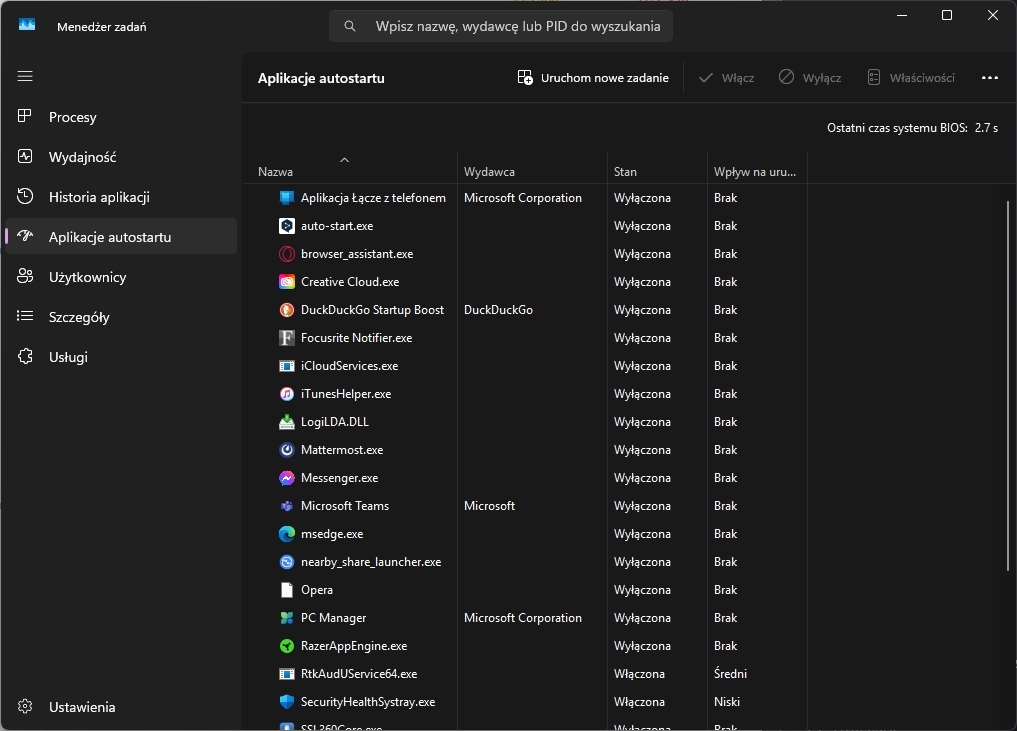1017x731 pixels.
Task: Switch to the Wydajność tab
Action: pyautogui.click(x=82, y=157)
